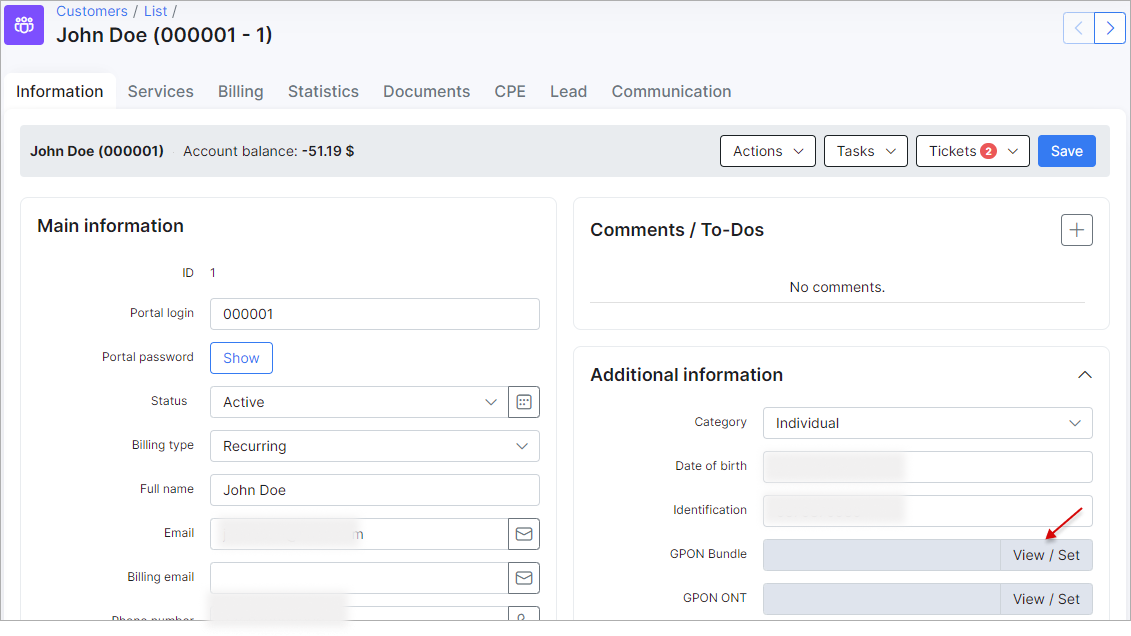
Task: Go to next customer arrow
Action: (x=1110, y=29)
